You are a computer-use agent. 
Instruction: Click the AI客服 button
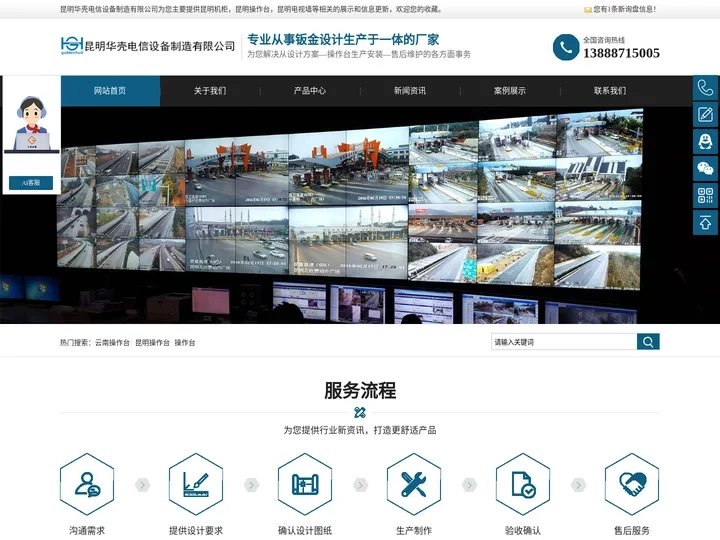[32, 183]
